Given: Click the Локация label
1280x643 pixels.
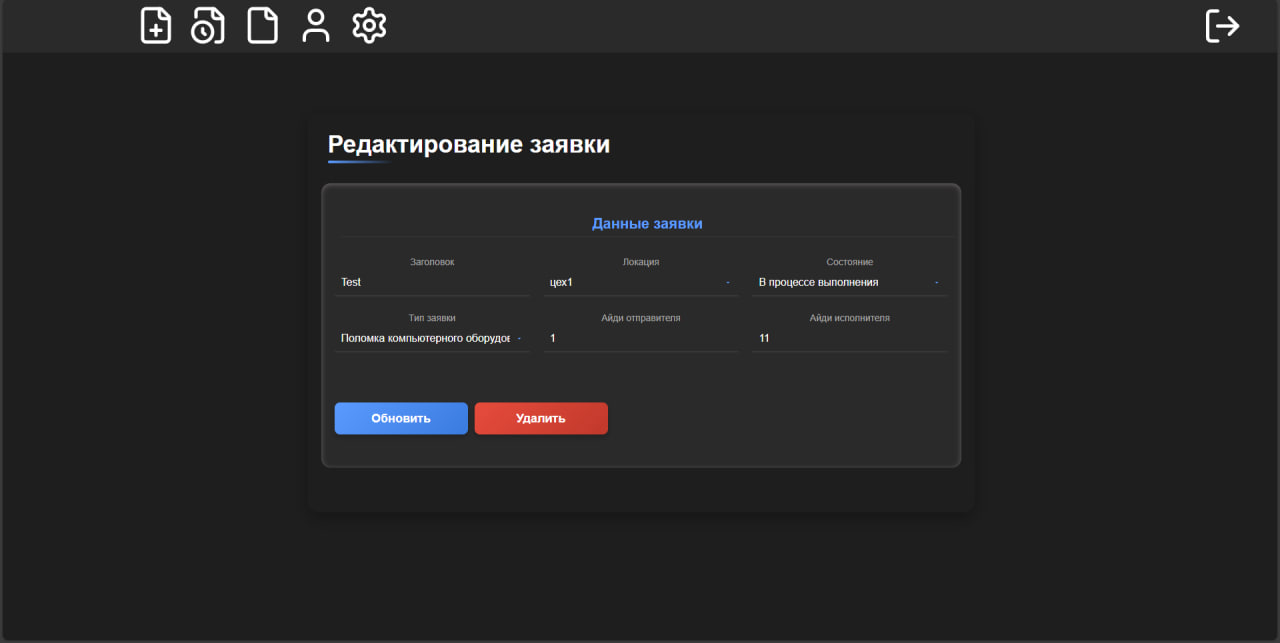Looking at the screenshot, I should pos(641,262).
